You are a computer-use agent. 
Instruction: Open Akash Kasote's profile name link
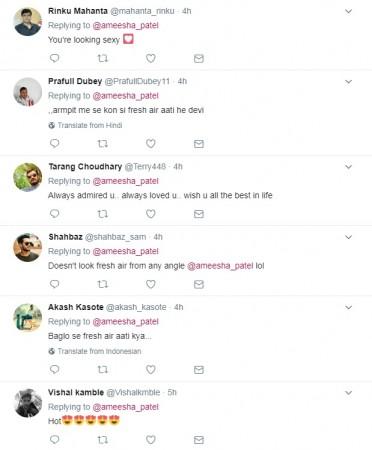(76, 307)
